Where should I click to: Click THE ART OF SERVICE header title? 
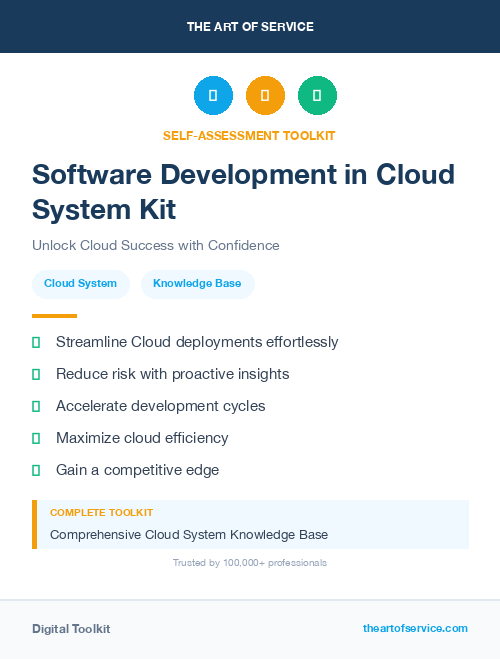pyautogui.click(x=250, y=27)
